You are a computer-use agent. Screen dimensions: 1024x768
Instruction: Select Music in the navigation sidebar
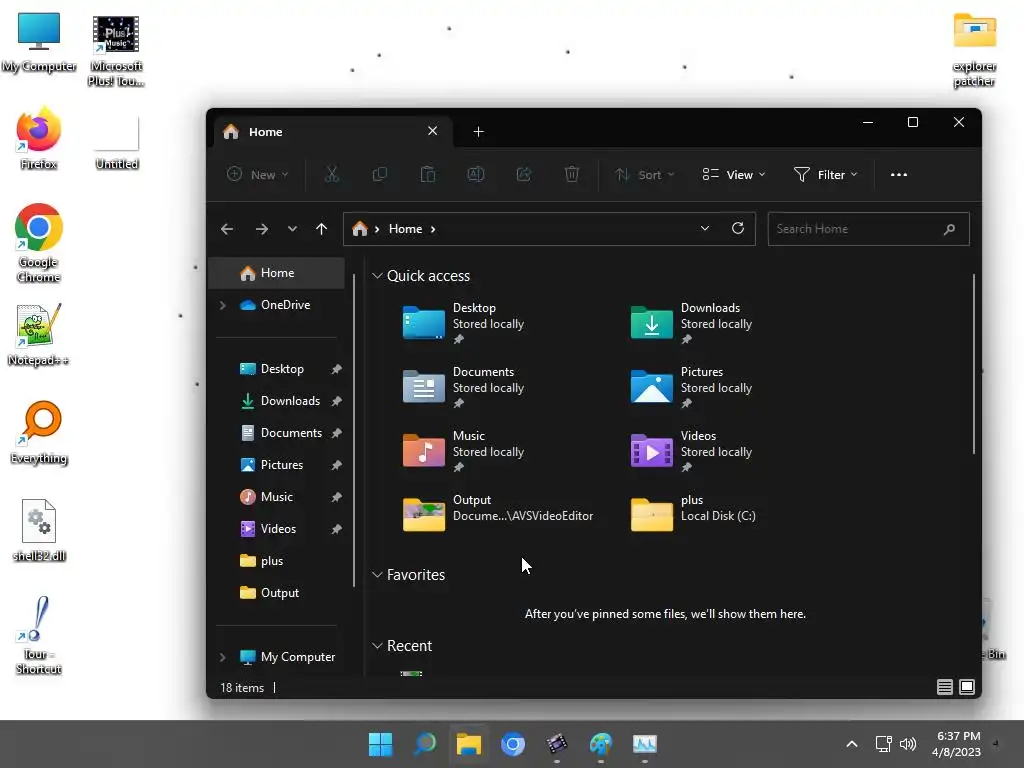point(279,497)
